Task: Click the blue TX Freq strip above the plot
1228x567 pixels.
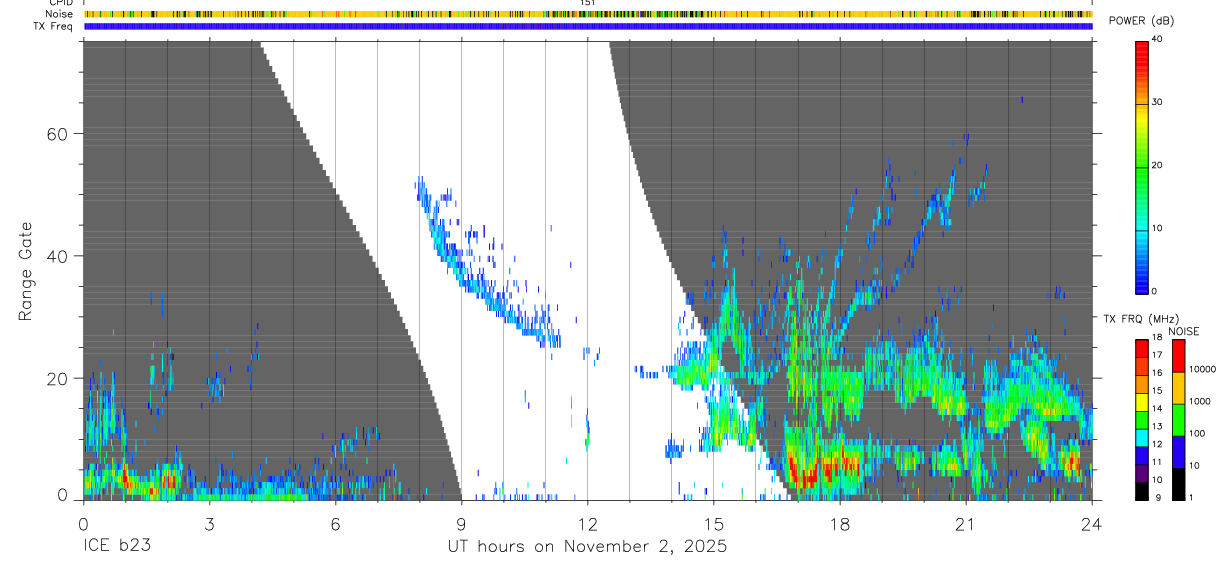Action: (588, 26)
